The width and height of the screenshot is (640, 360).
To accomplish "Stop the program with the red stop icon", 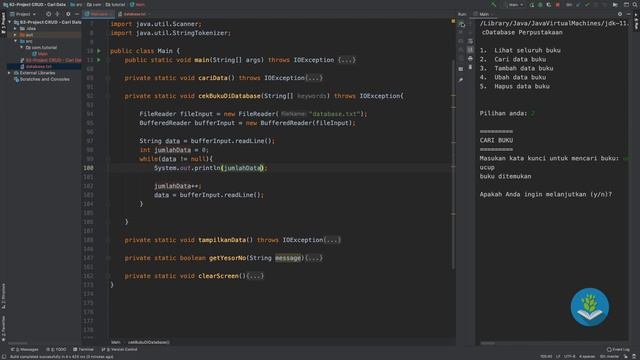I will click(558, 4).
